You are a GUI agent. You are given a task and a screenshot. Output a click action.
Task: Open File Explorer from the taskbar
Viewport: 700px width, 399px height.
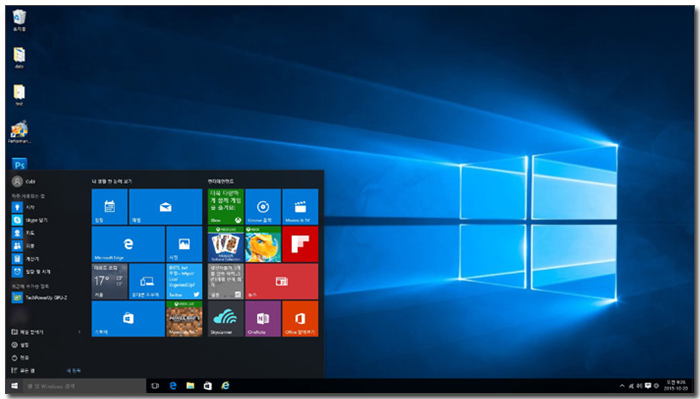tap(190, 386)
